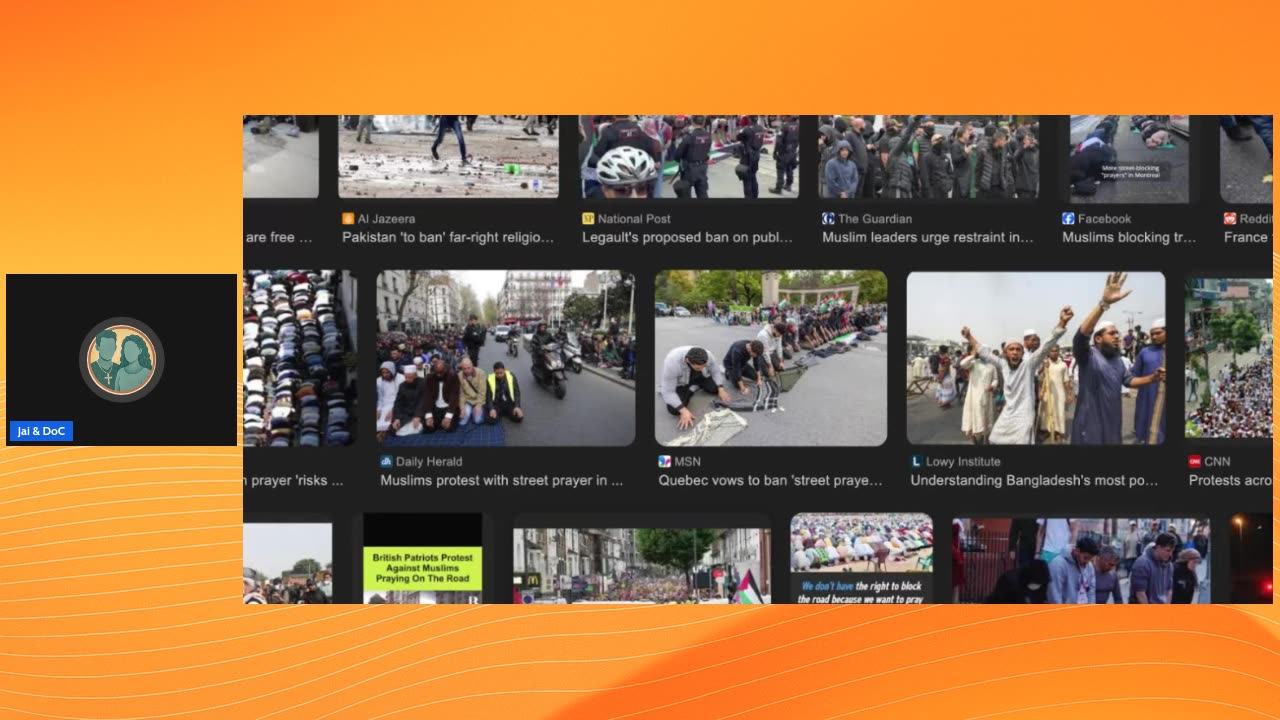Select Facebook Montreal prayers thumbnail
This screenshot has height=720, width=1280.
pyautogui.click(x=1129, y=159)
